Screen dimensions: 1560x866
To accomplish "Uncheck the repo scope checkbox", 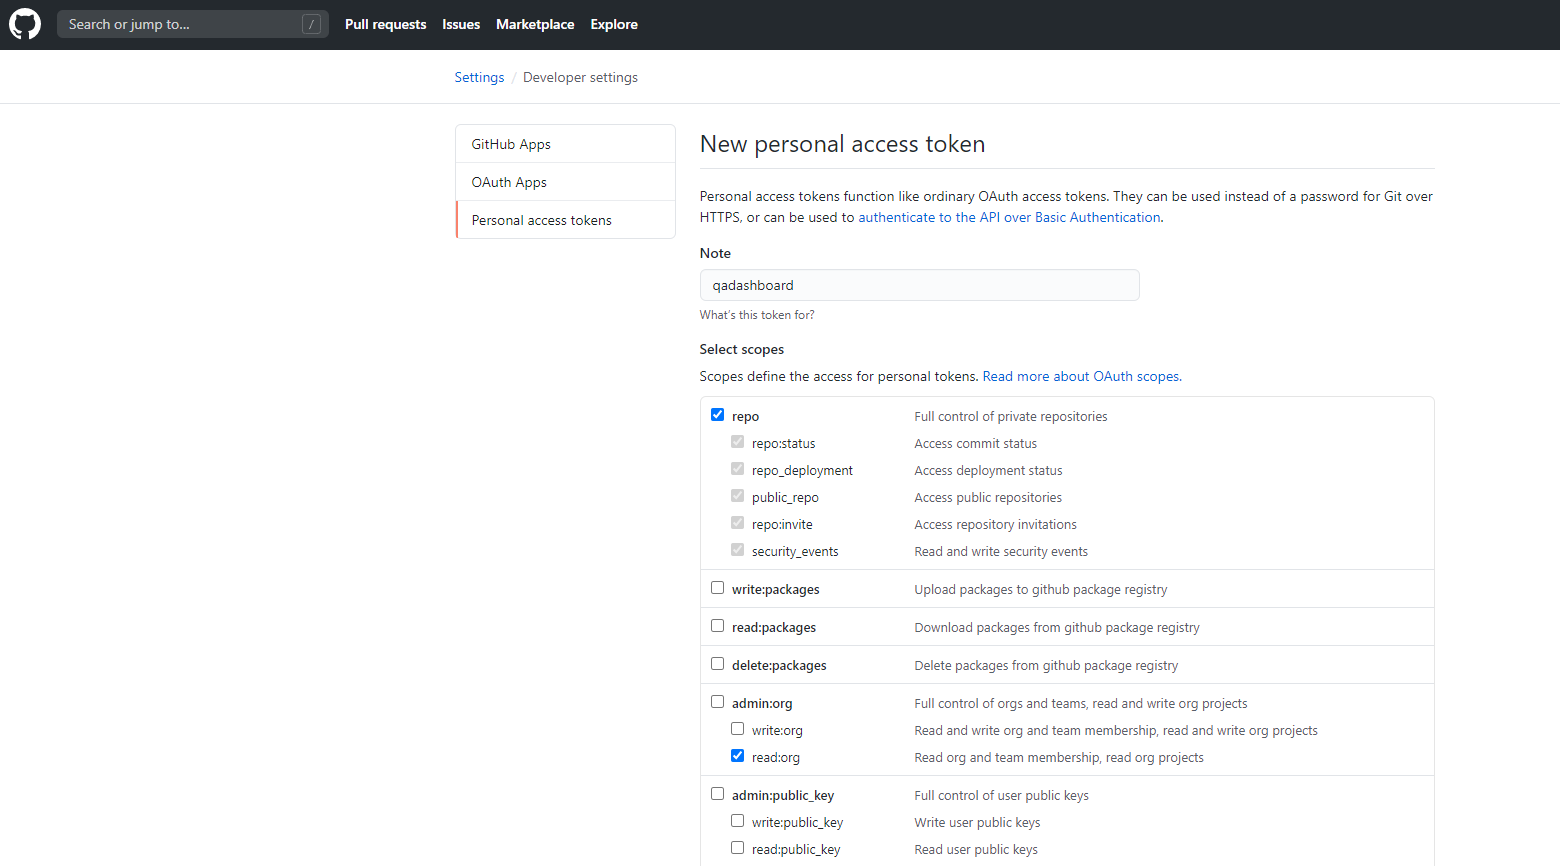I will pyautogui.click(x=717, y=414).
